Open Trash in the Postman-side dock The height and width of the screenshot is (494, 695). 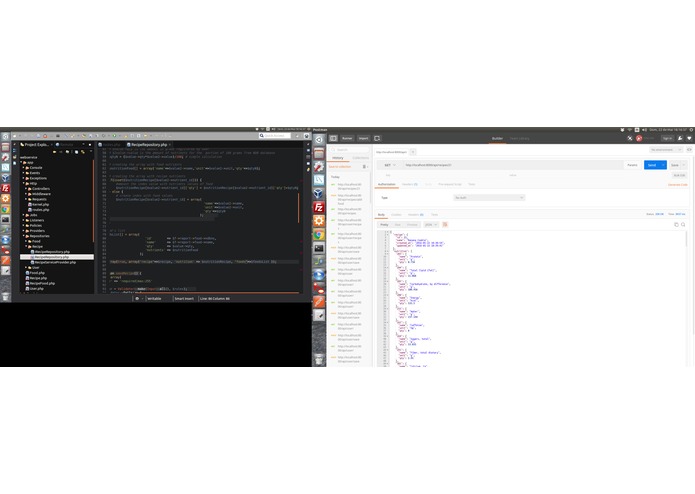click(319, 360)
